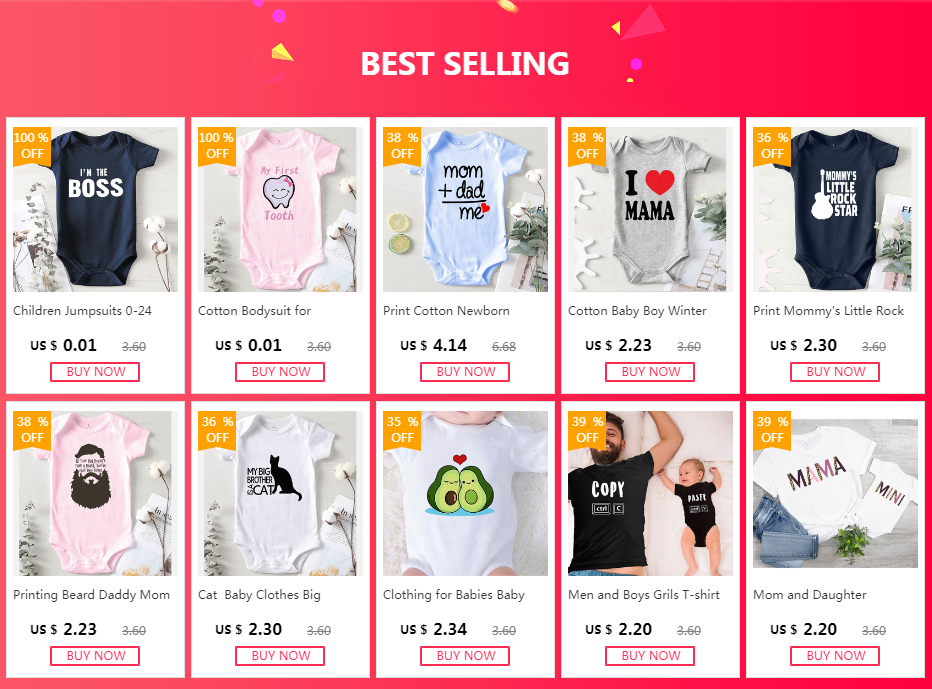View the MAMA MINI matching shirts image

tap(835, 493)
